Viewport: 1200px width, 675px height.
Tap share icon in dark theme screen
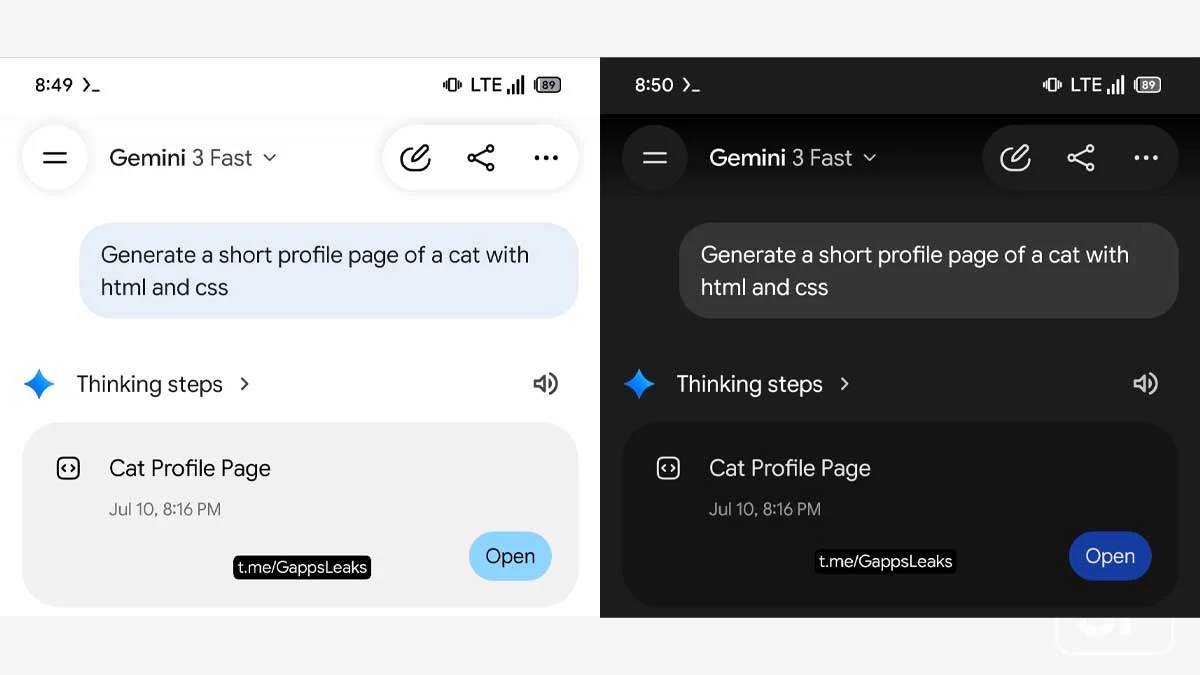(x=1081, y=158)
